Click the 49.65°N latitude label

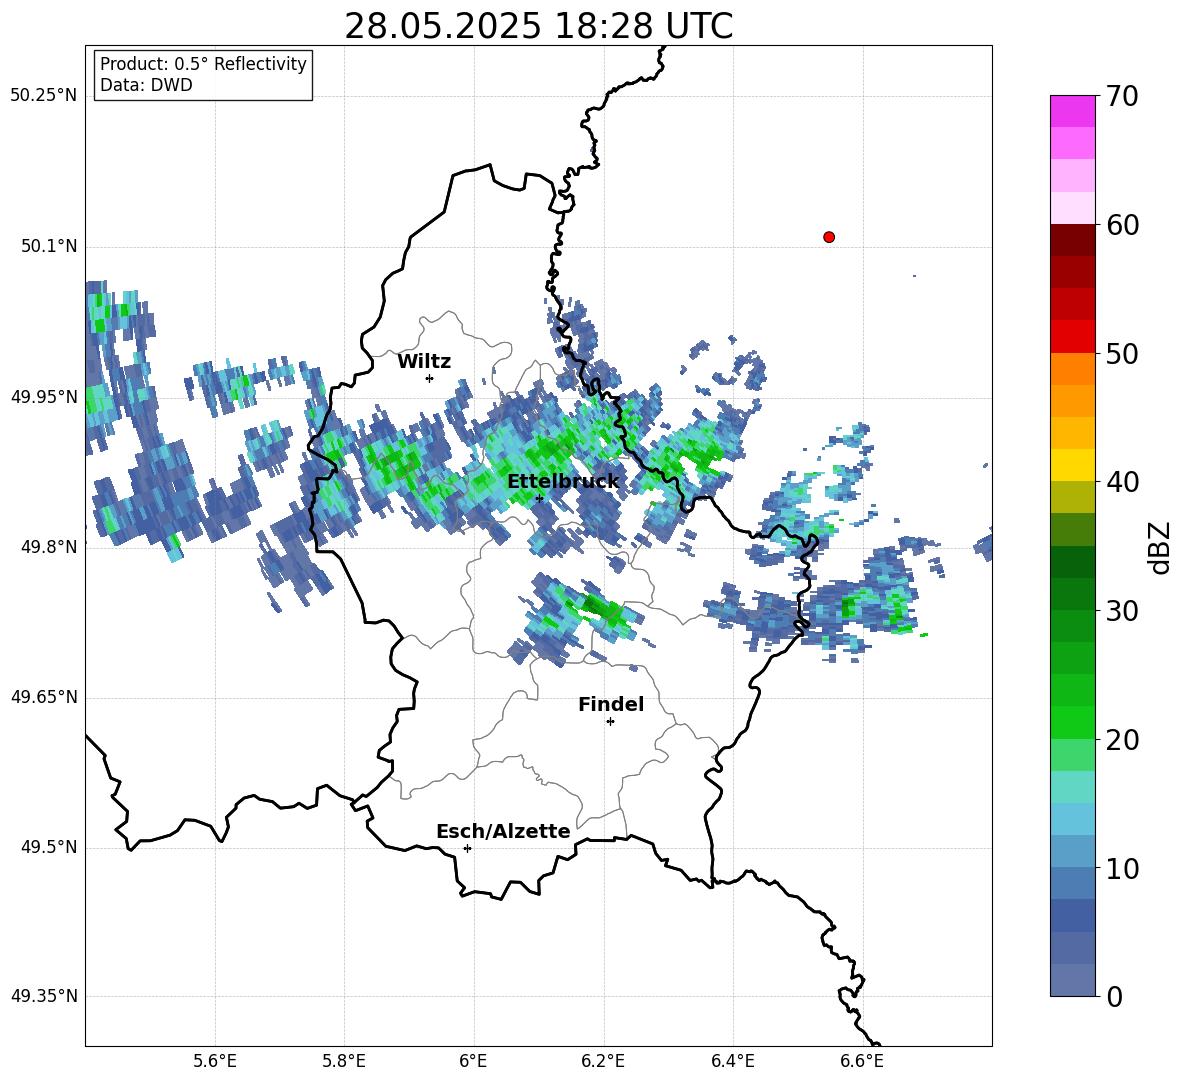pos(44,697)
